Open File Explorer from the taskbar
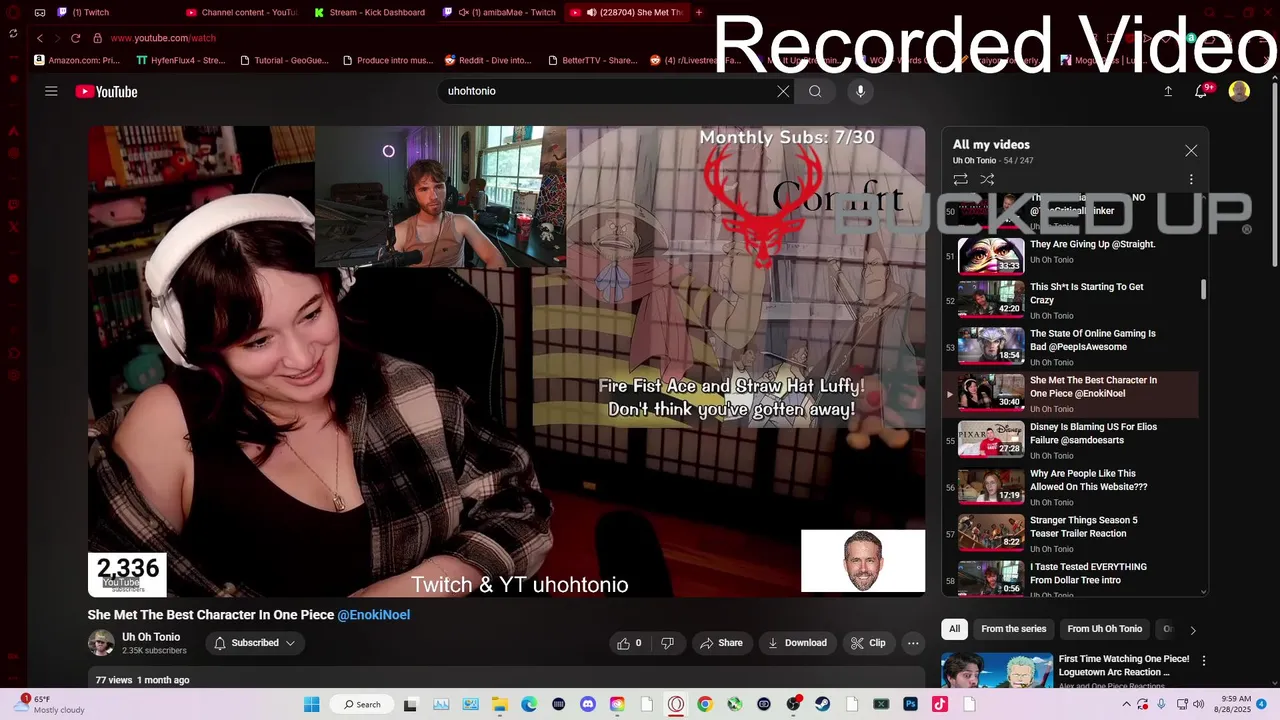 click(500, 704)
